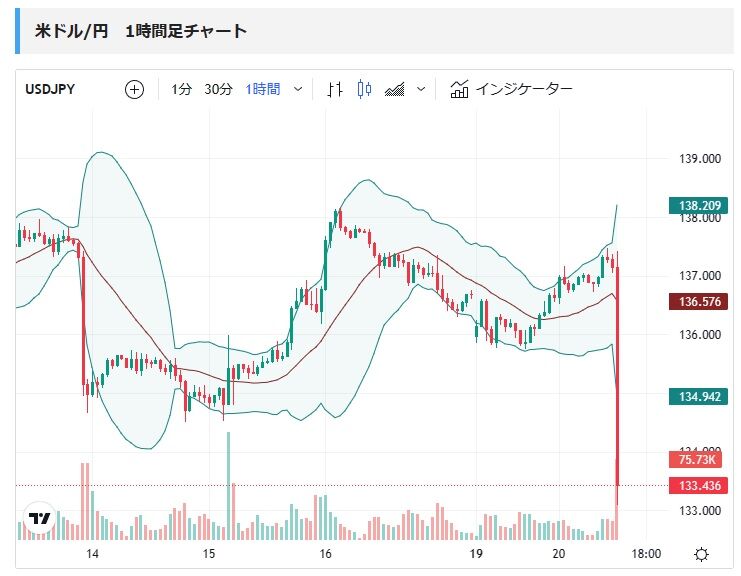Select the area chart style icon
Viewport: 741px width, 576px height.
[x=395, y=89]
